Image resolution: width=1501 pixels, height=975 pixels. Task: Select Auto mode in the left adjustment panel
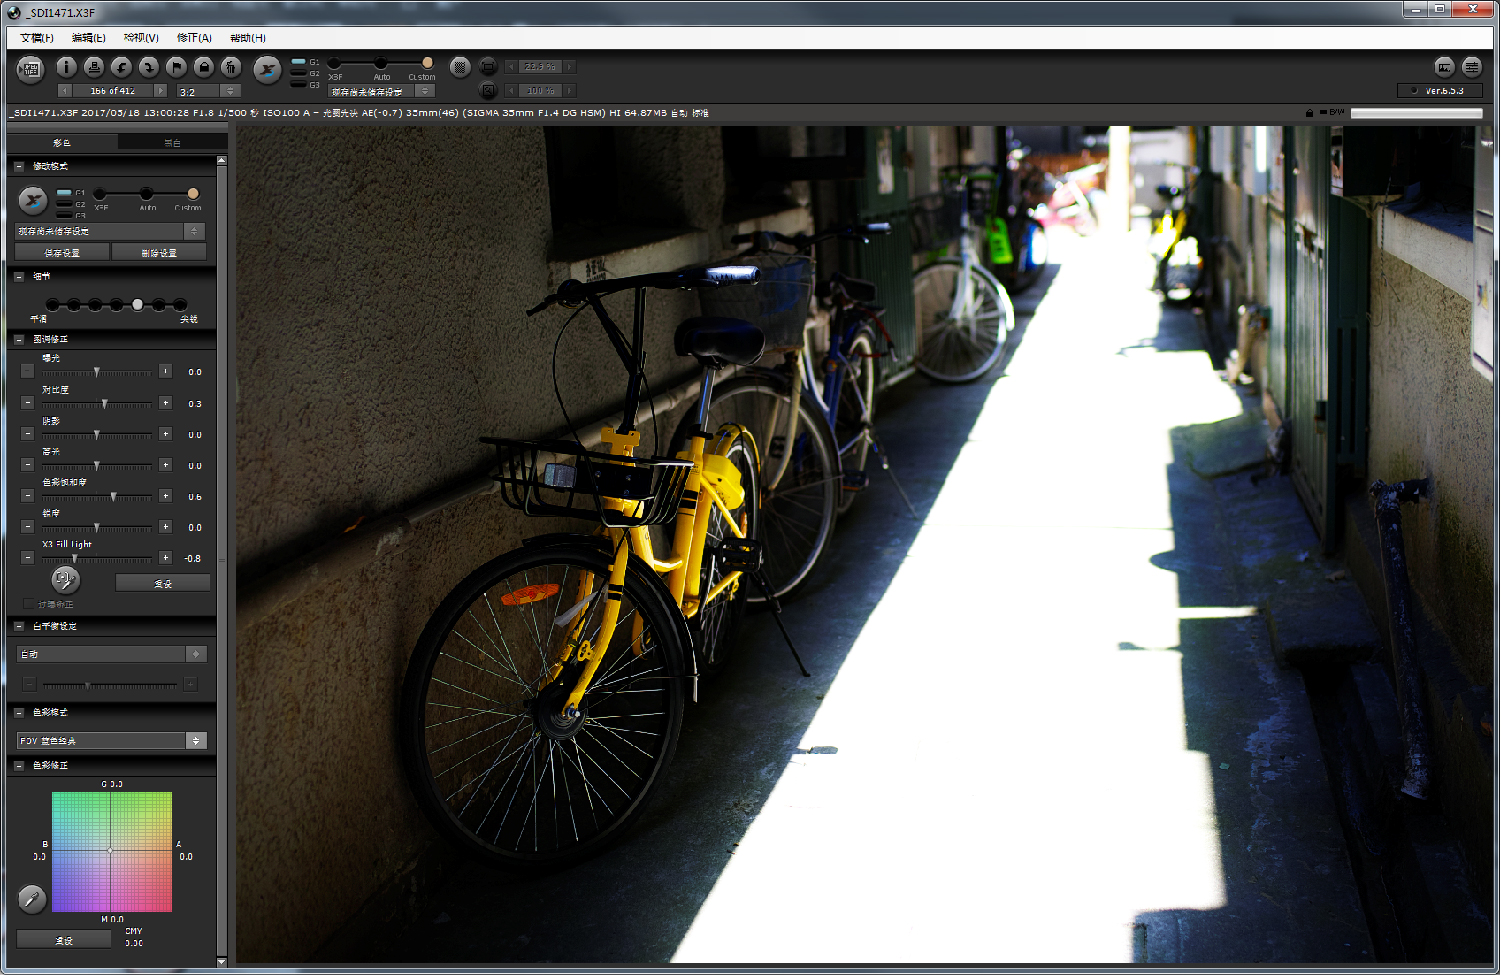click(x=147, y=194)
